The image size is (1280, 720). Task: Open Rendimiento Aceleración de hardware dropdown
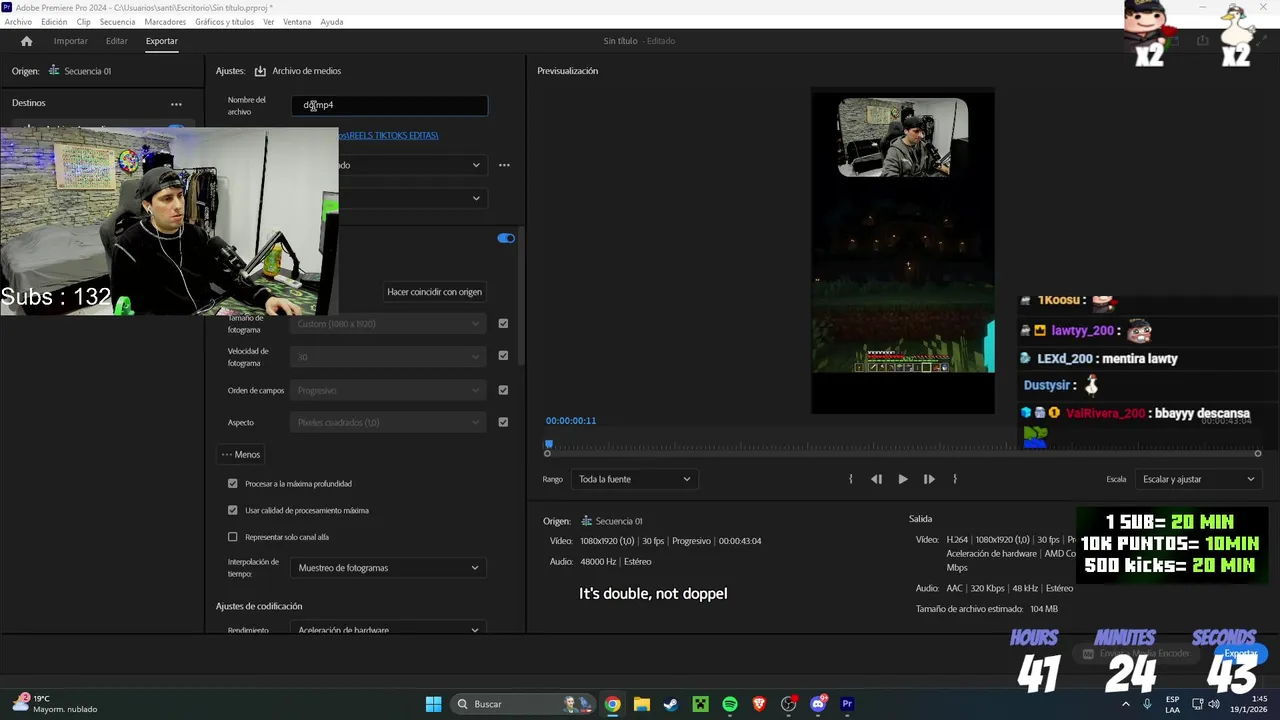(388, 629)
